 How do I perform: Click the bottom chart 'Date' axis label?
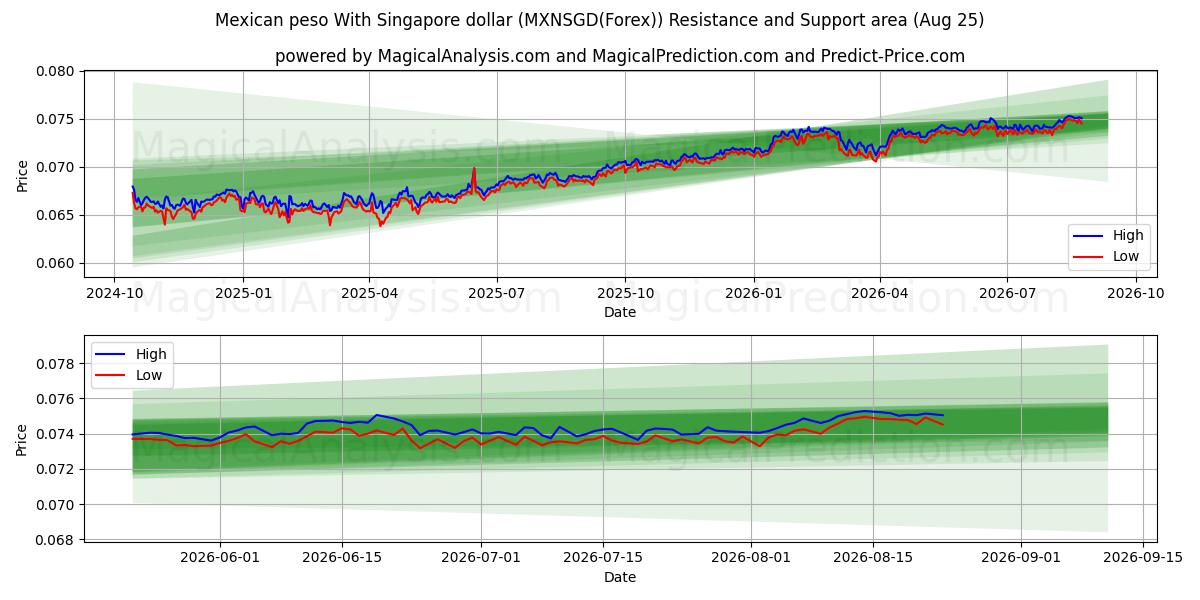pyautogui.click(x=620, y=577)
